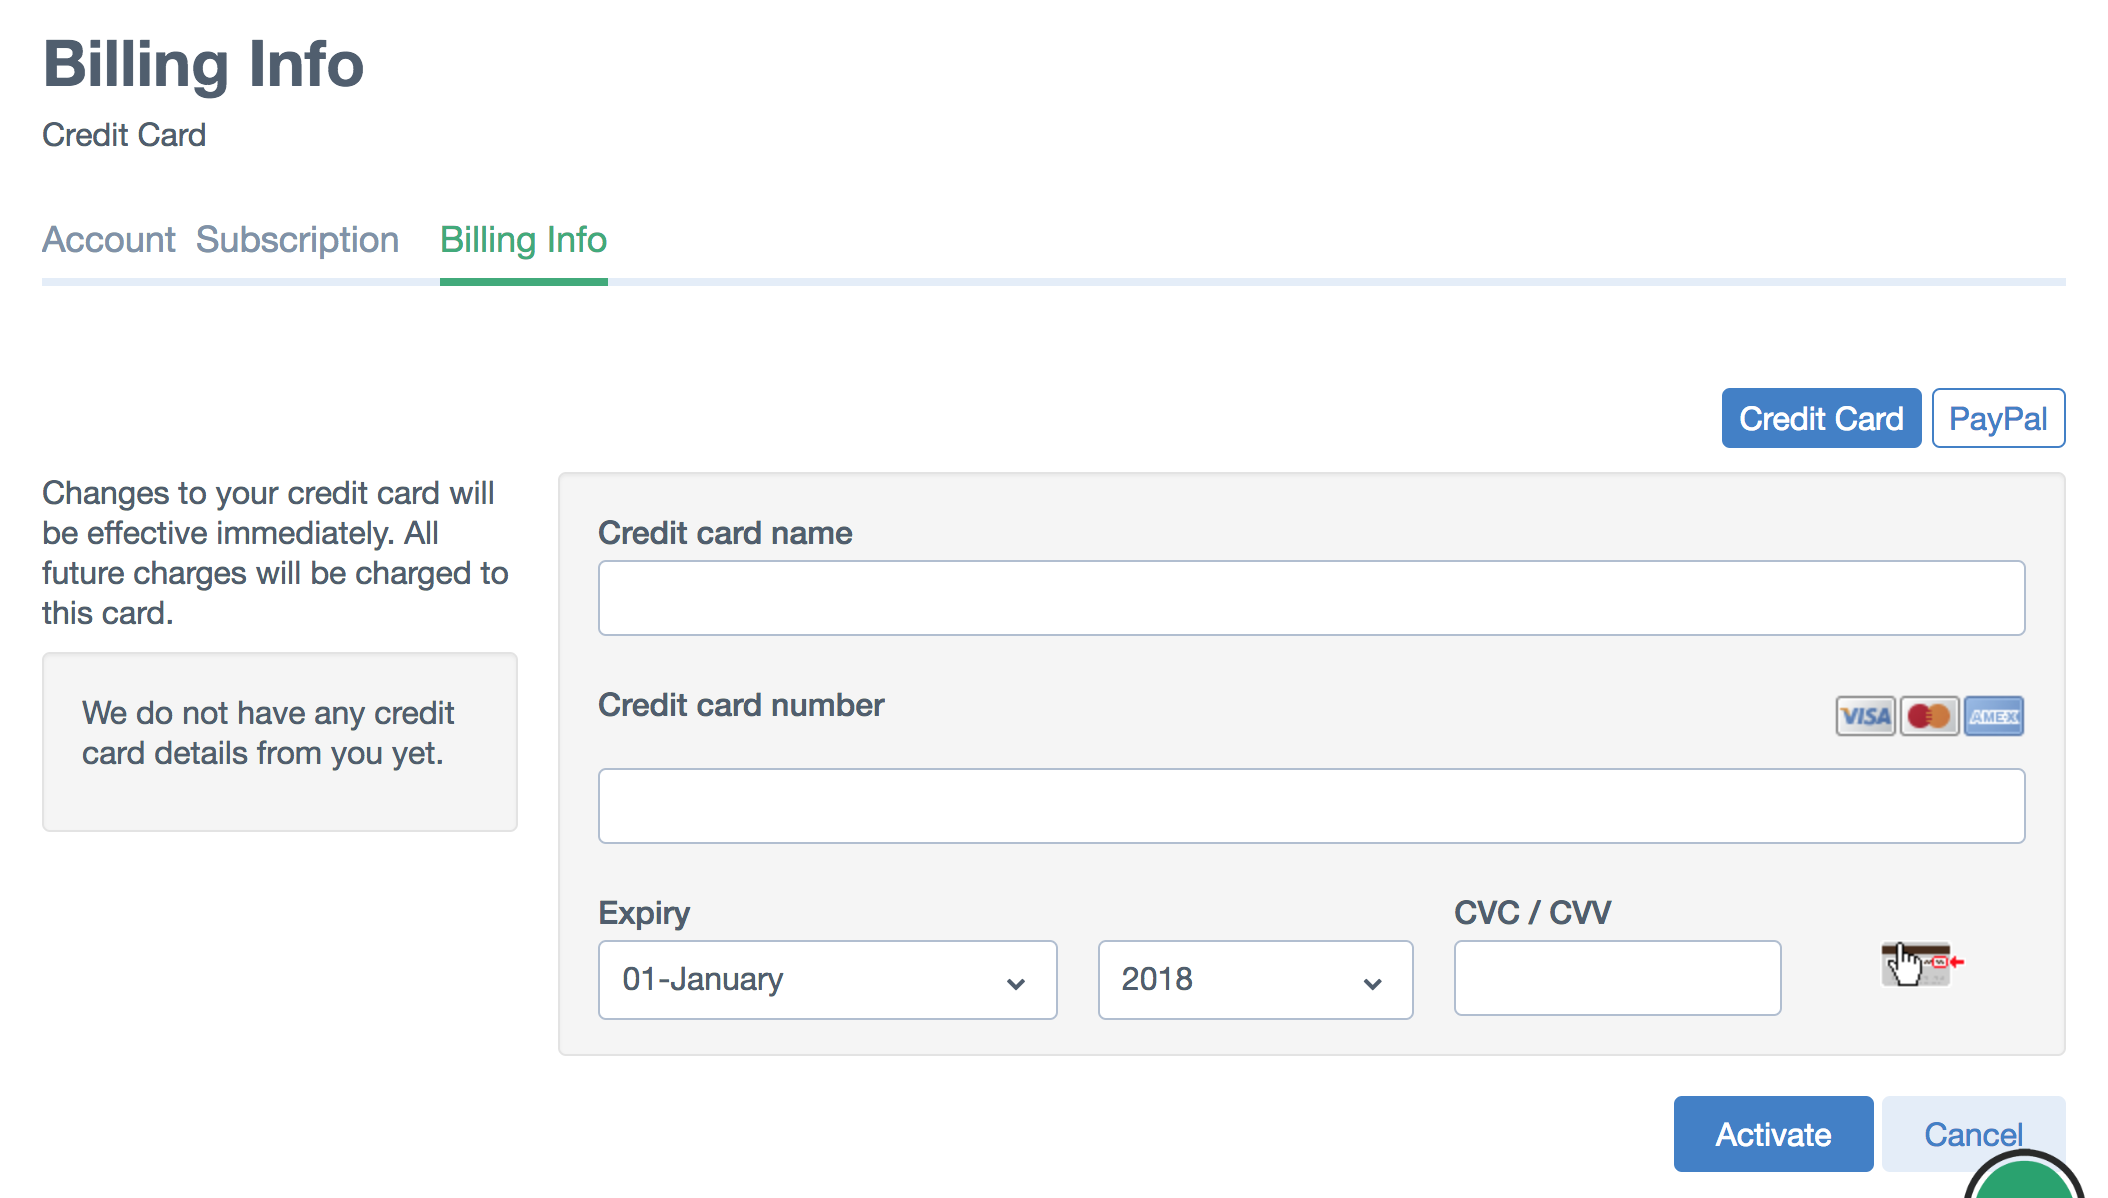The width and height of the screenshot is (2108, 1198).
Task: Click the Mastercard logo icon
Action: coord(1929,716)
